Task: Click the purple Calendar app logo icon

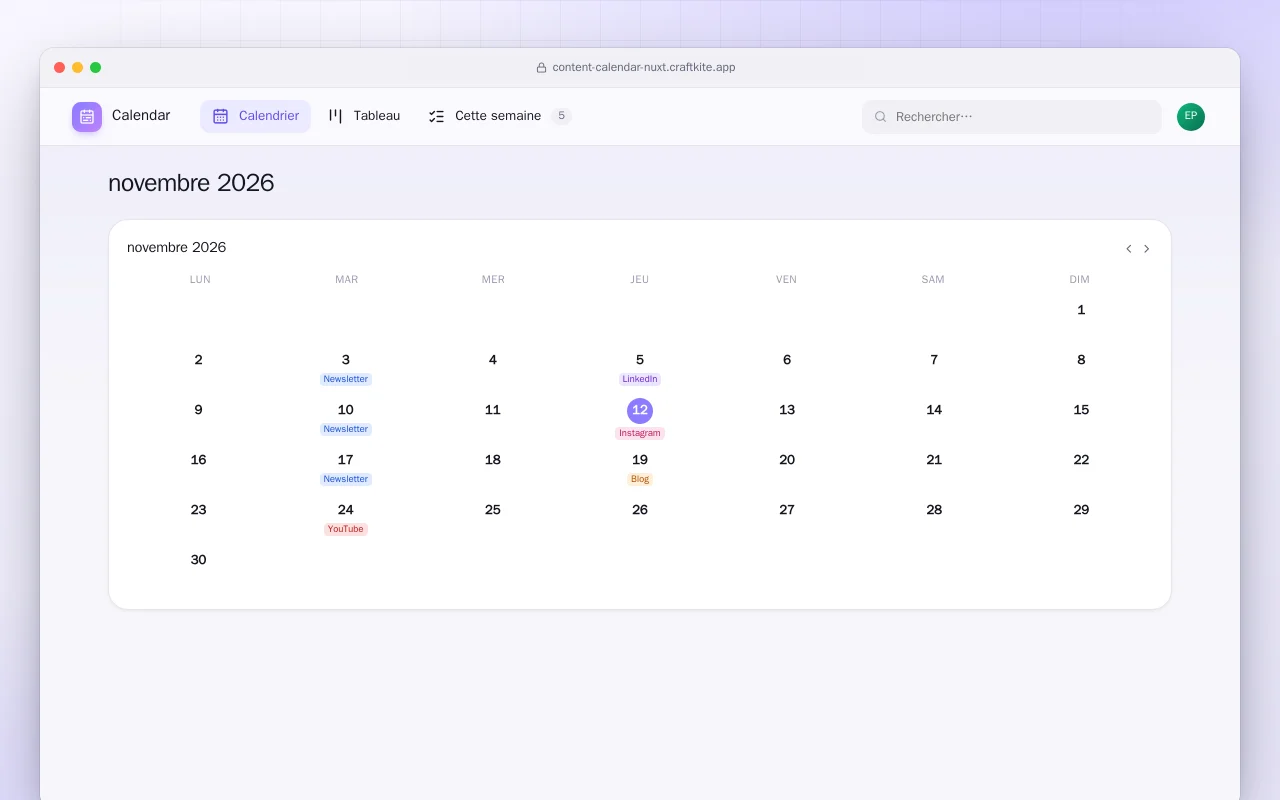Action: pyautogui.click(x=87, y=117)
